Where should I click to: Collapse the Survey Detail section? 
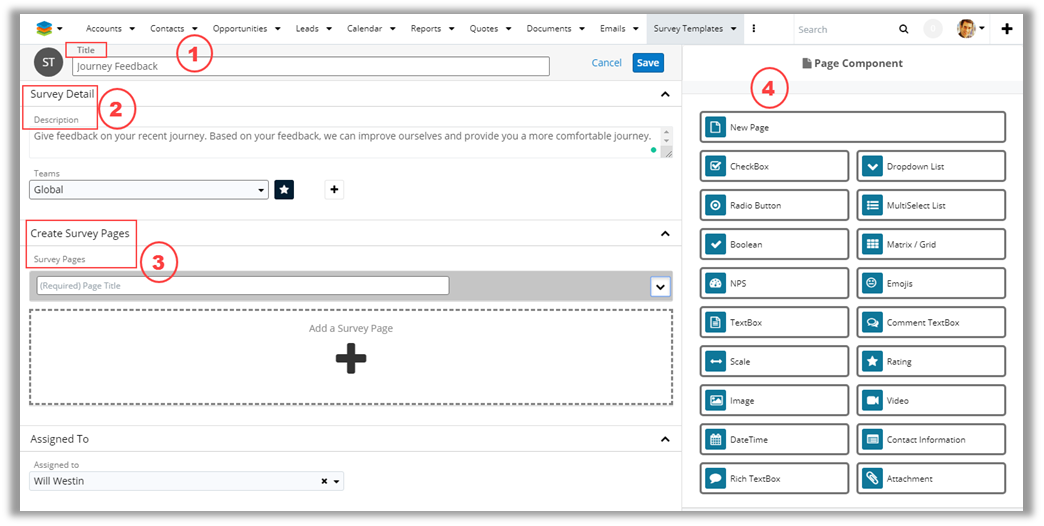click(665, 95)
